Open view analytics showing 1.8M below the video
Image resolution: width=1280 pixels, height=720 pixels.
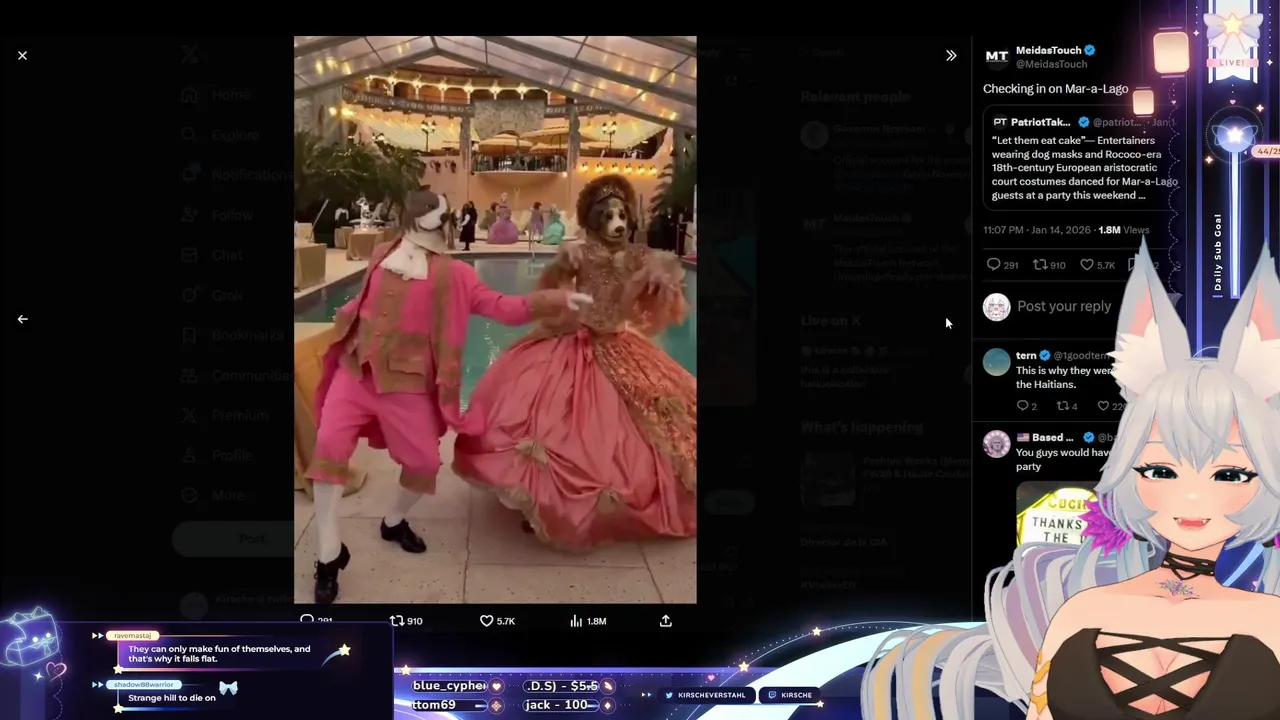point(588,621)
